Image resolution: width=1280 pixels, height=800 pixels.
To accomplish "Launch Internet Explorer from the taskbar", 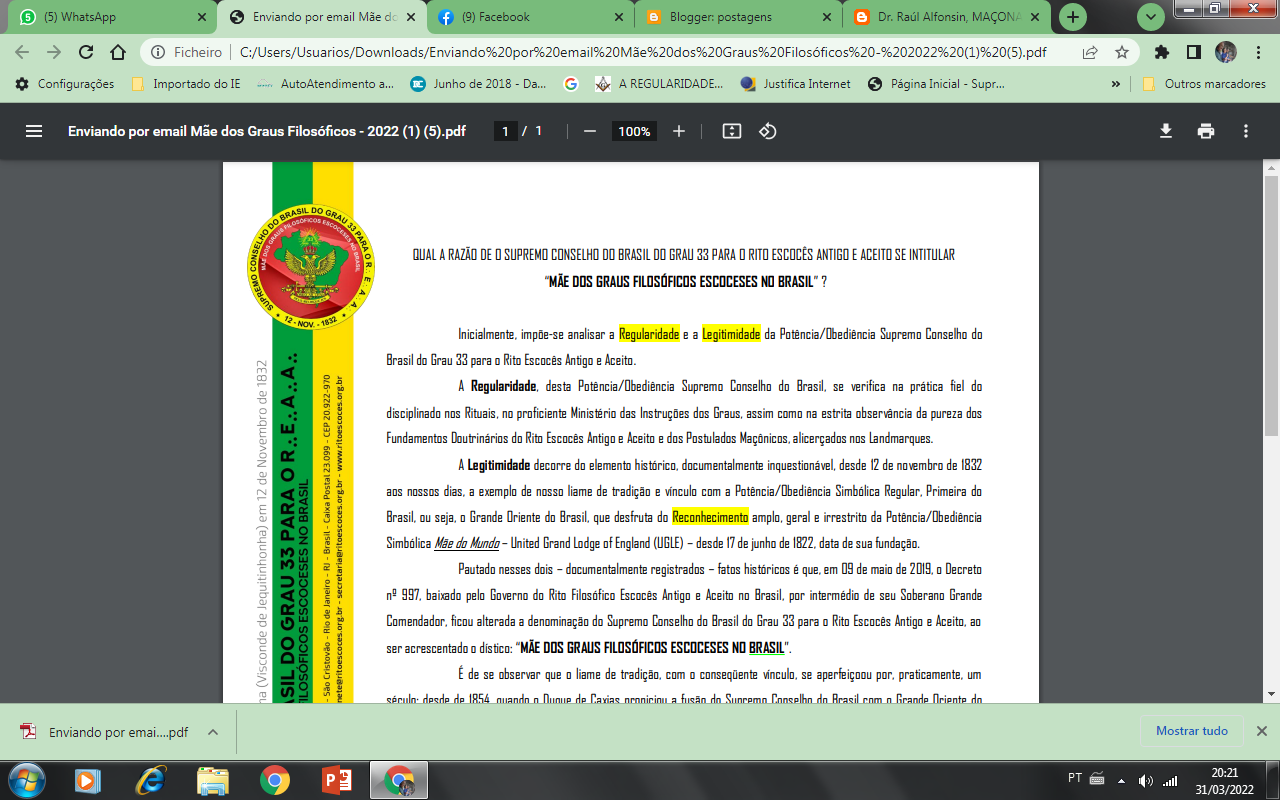I will [150, 779].
